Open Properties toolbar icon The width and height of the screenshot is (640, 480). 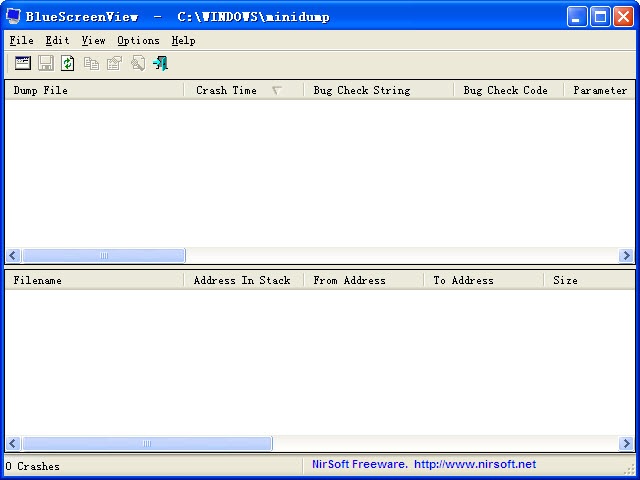tap(114, 63)
